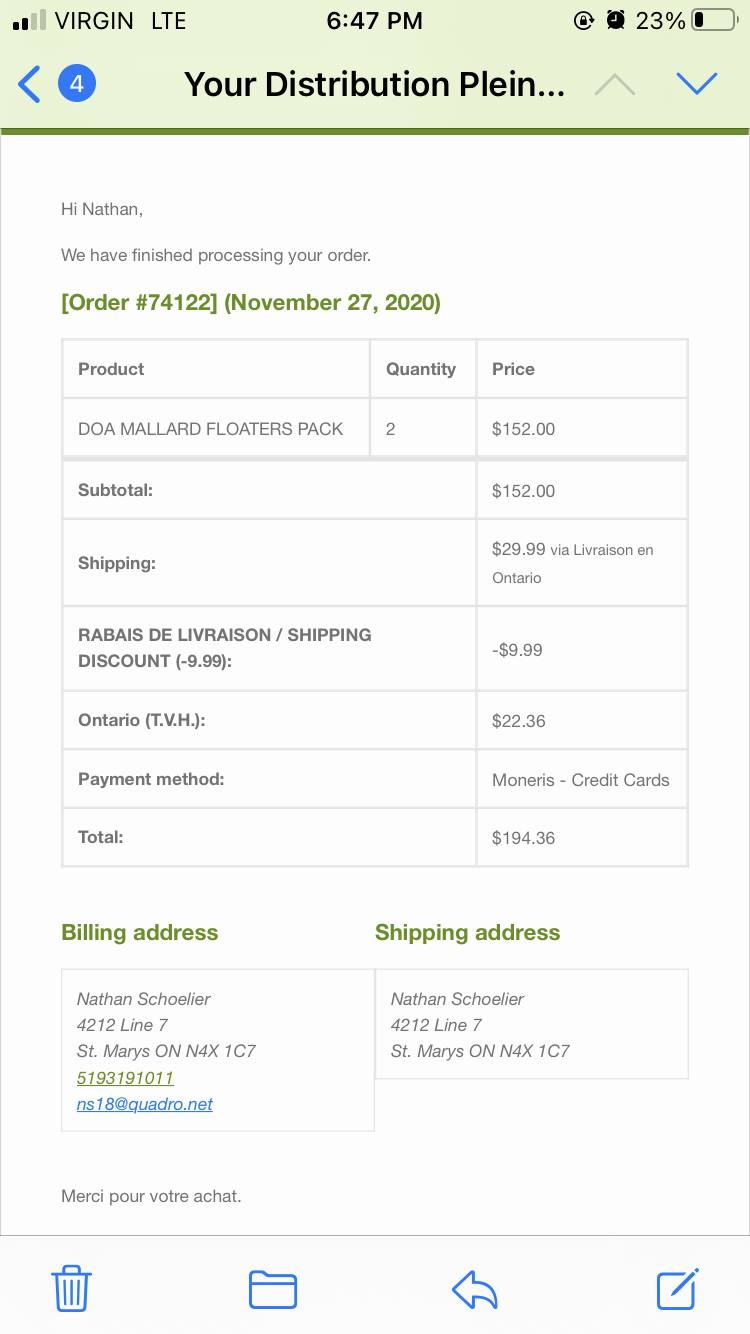Tap the Billing address heading
The image size is (750, 1334).
(140, 932)
